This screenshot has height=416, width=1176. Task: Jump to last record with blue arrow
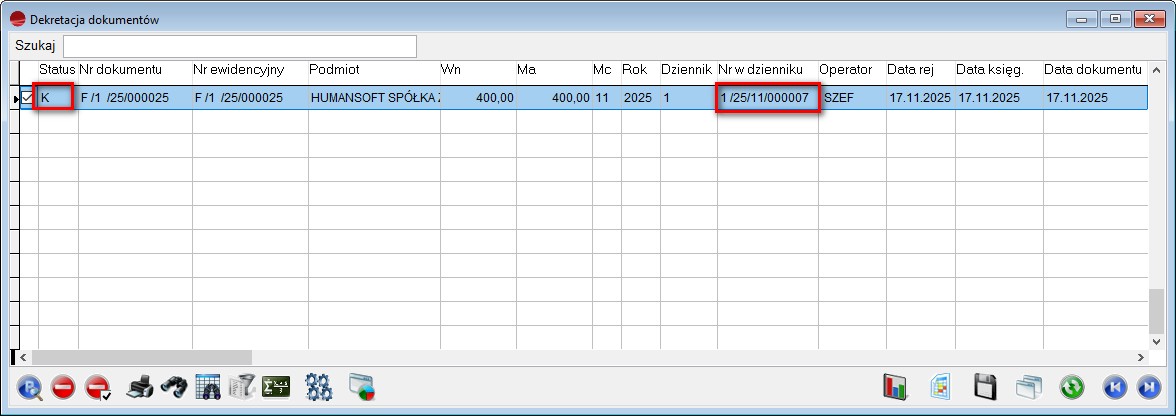pos(1149,387)
